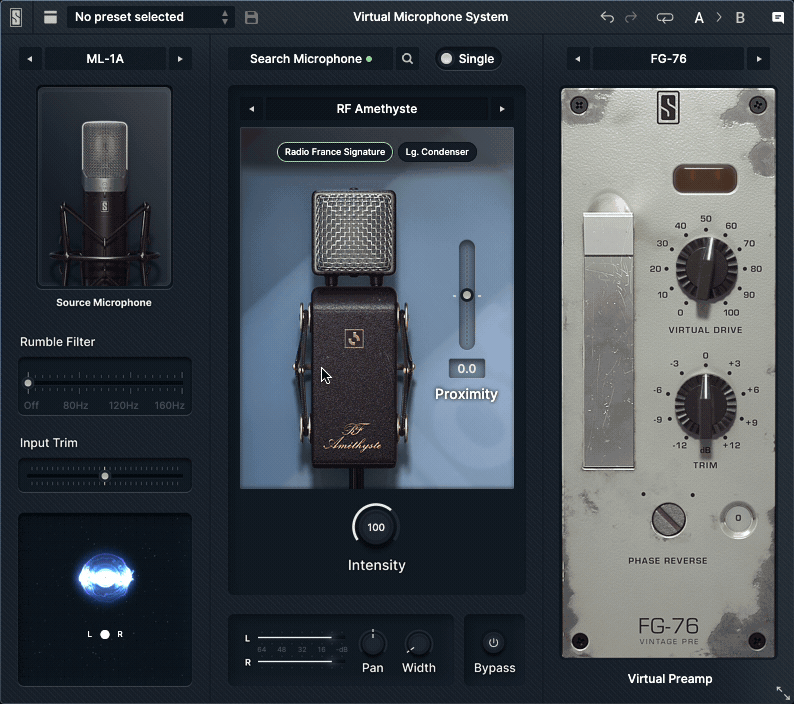Click the Input Trim slider handle
Viewport: 794px width, 704px height.
pos(105,476)
